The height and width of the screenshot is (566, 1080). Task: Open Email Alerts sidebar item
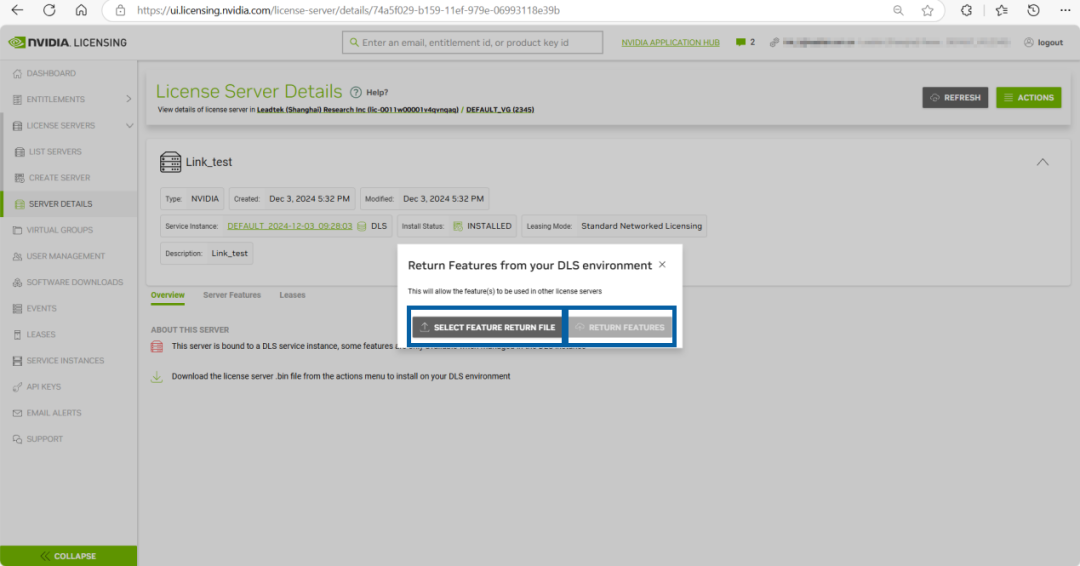click(54, 413)
